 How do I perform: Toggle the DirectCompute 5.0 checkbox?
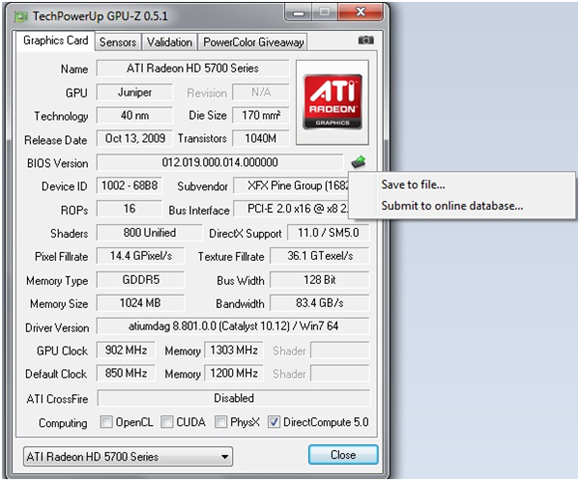tap(274, 421)
